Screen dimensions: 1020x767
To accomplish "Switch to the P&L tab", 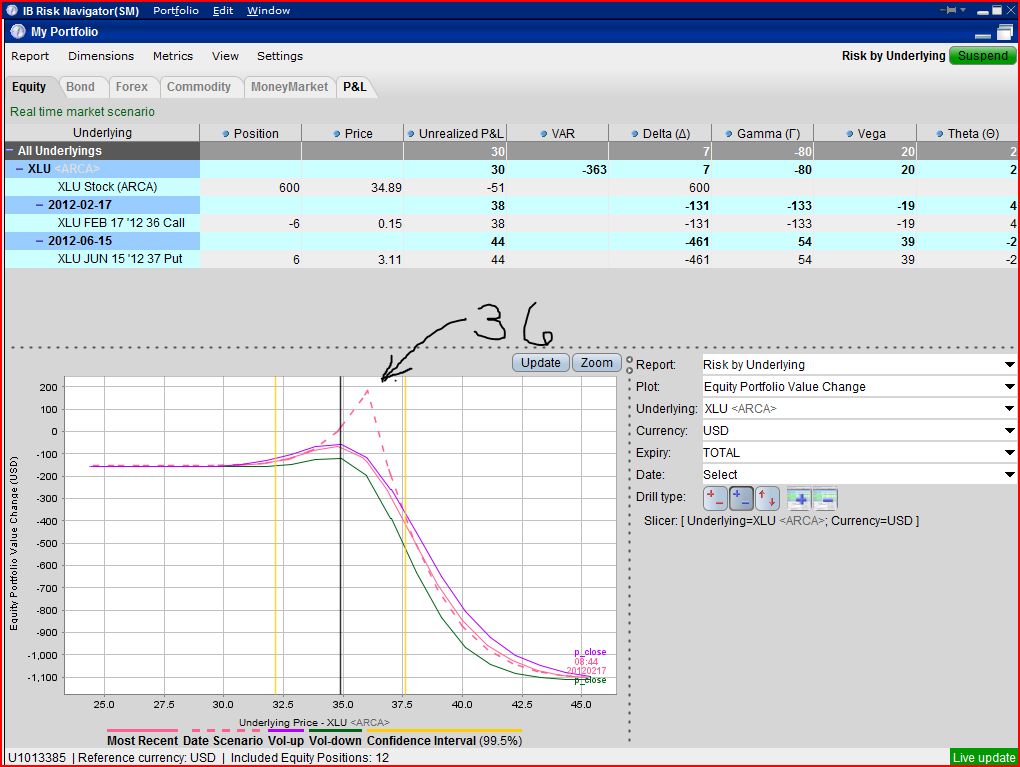I will [x=355, y=87].
